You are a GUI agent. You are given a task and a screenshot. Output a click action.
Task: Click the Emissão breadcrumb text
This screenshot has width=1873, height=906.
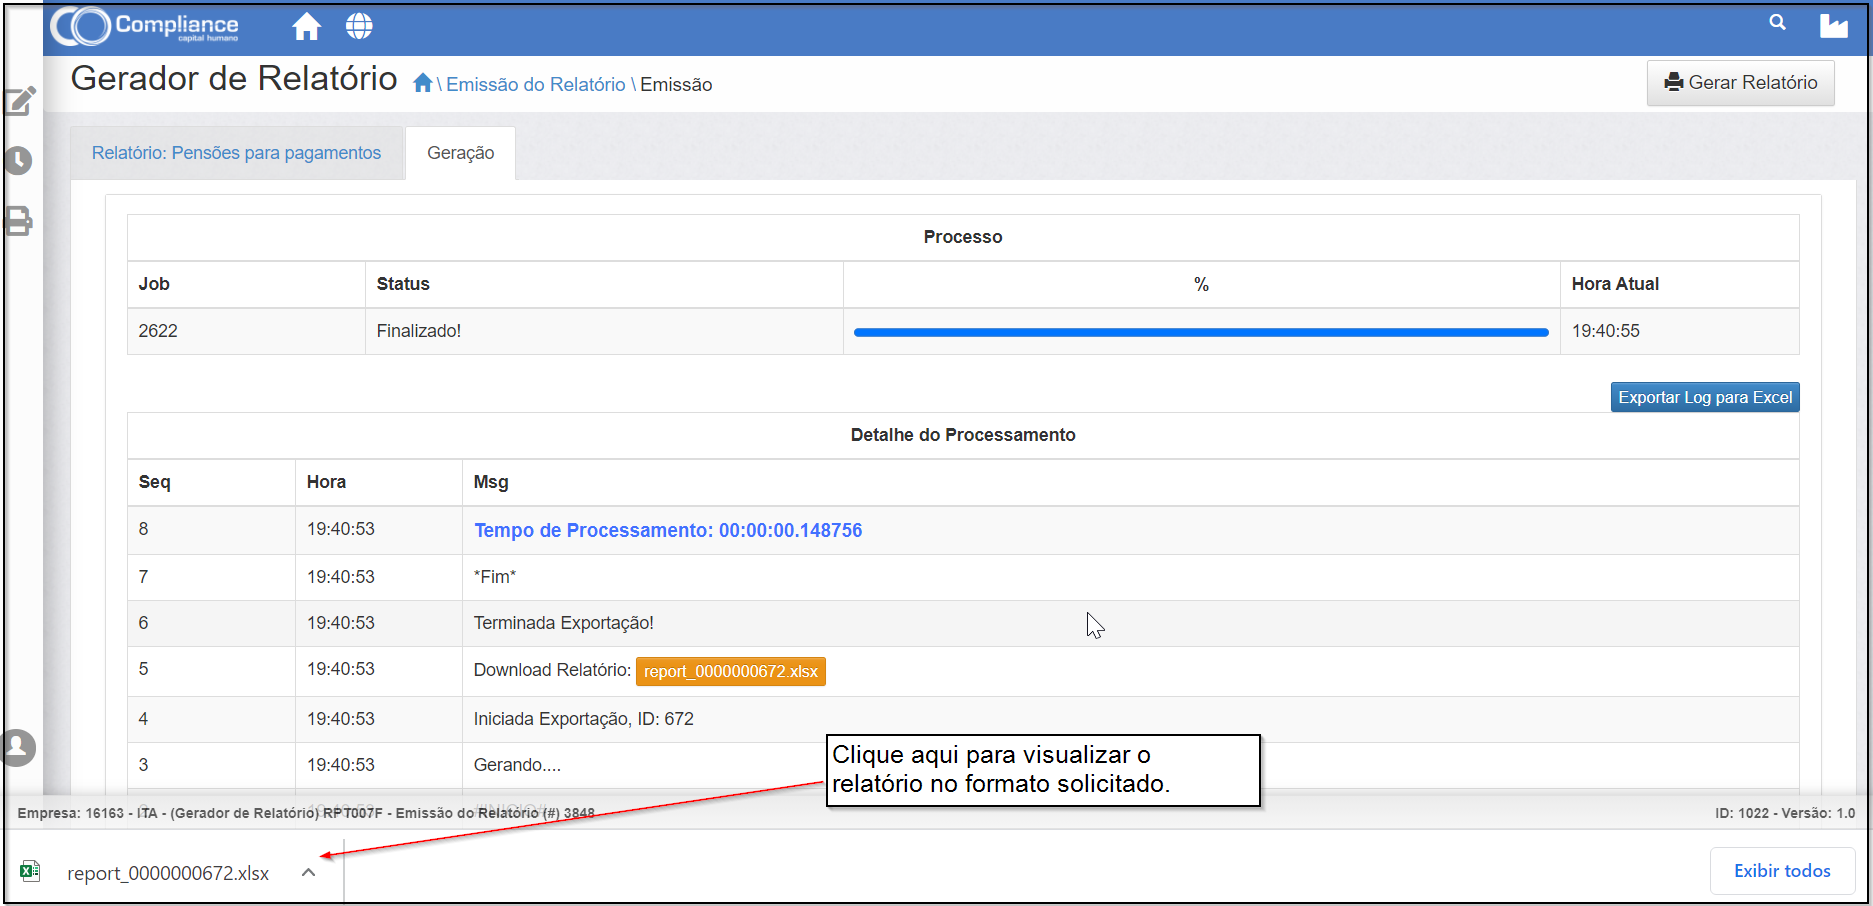tap(676, 85)
